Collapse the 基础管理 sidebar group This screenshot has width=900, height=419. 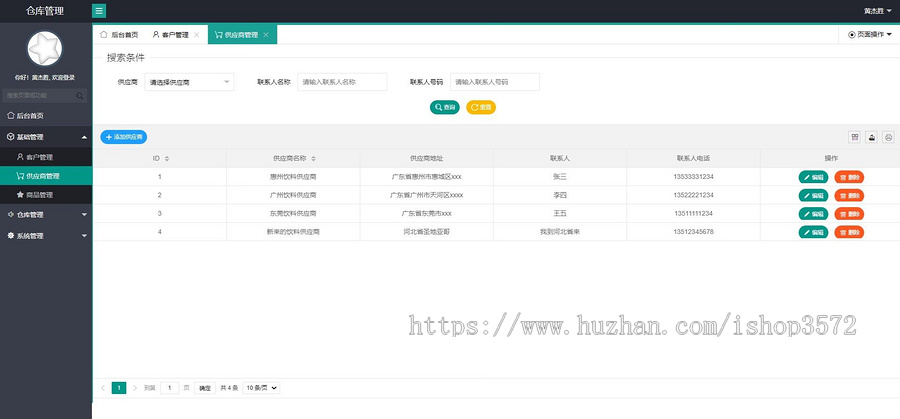pyautogui.click(x=46, y=137)
